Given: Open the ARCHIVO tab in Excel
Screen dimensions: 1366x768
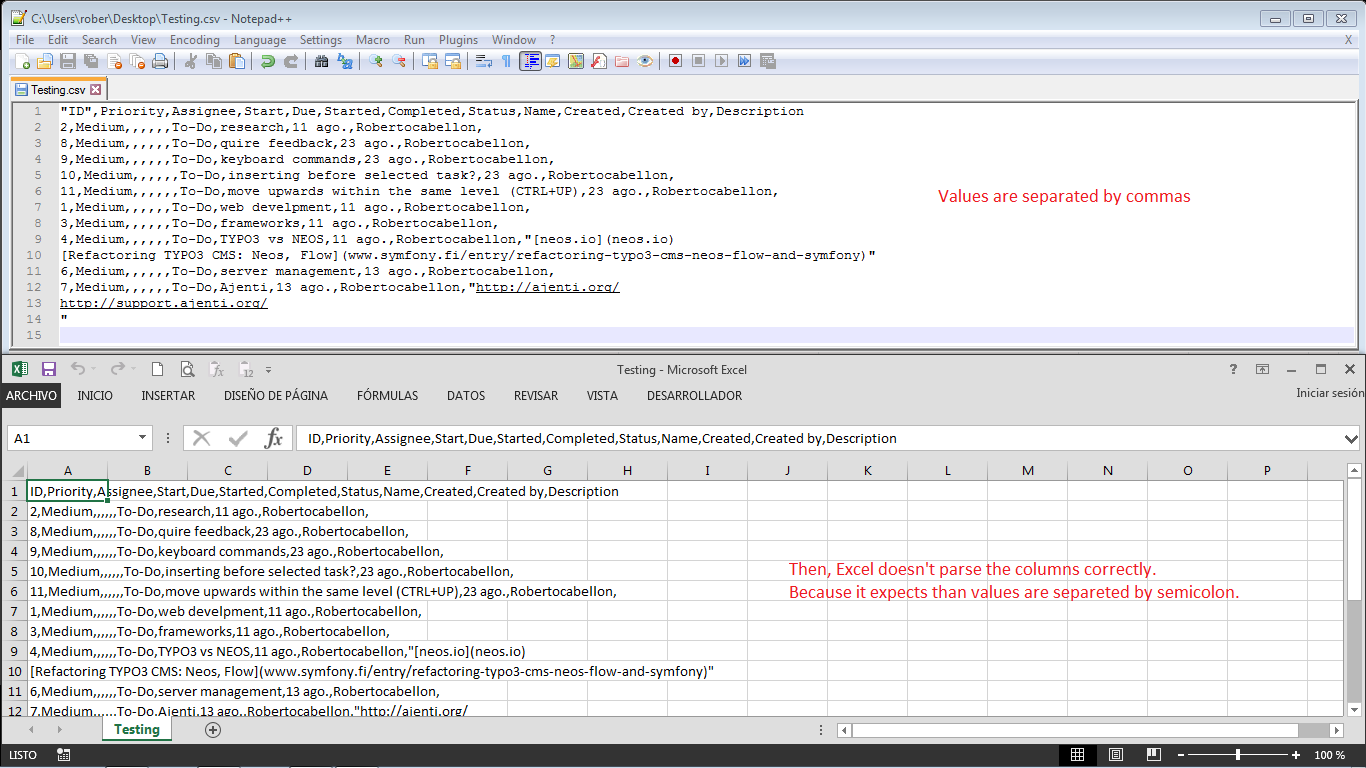Looking at the screenshot, I should [x=31, y=396].
